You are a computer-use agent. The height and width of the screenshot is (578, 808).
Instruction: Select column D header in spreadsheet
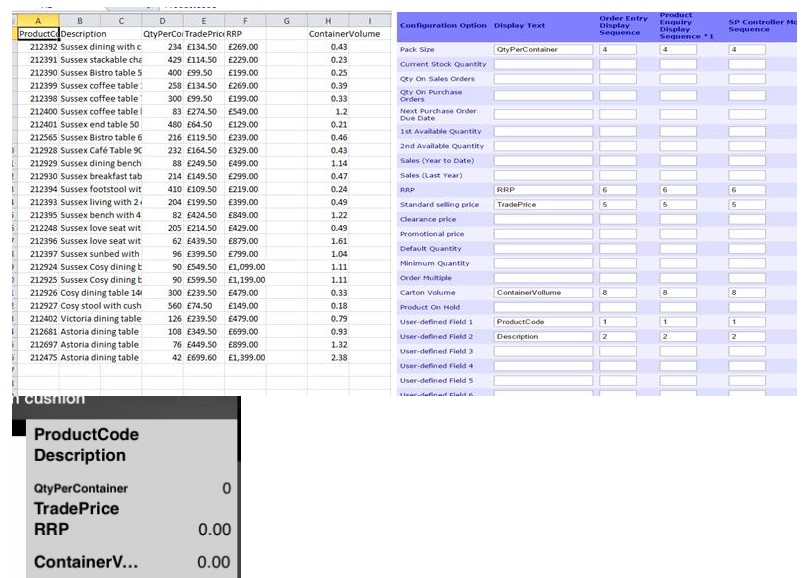point(162,21)
